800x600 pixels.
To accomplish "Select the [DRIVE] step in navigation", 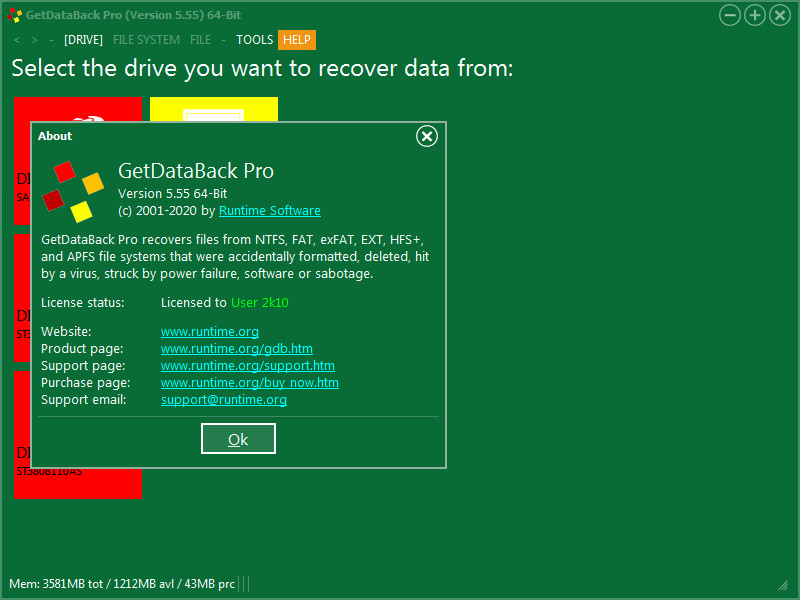I will tap(83, 40).
